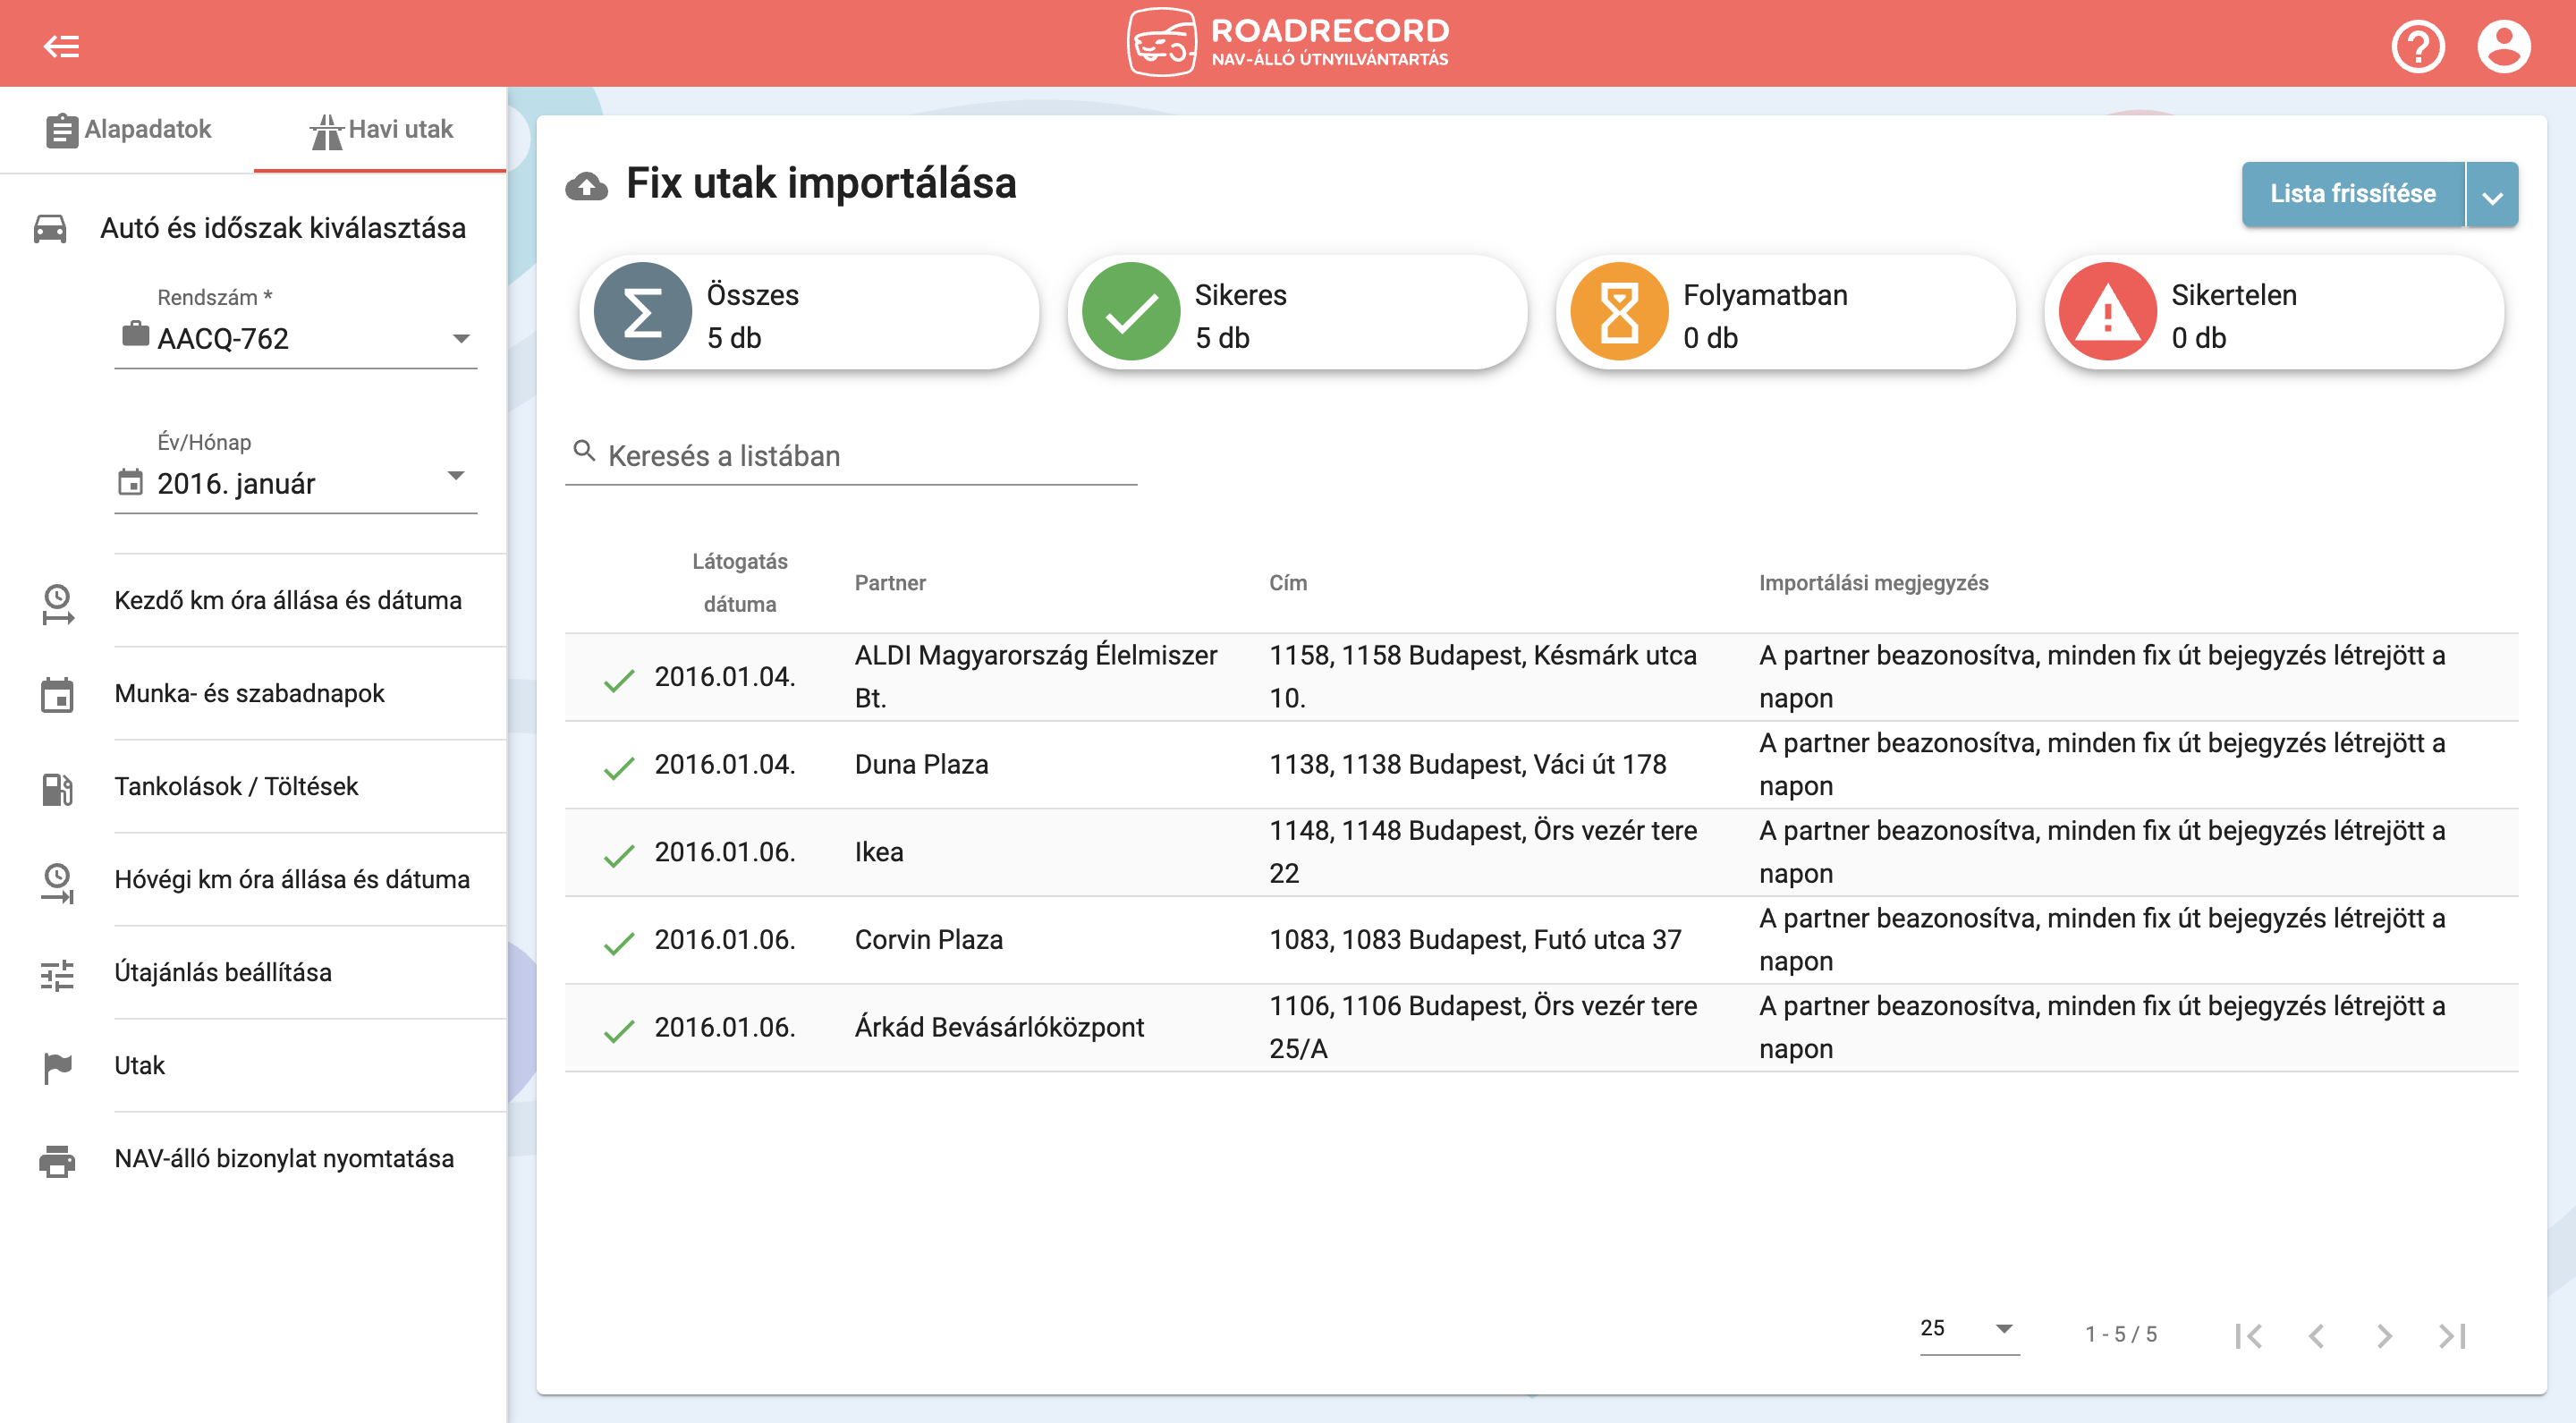Image resolution: width=2576 pixels, height=1423 pixels.
Task: Click the clock icon for Kezdő km óra
Action: pos(57,604)
